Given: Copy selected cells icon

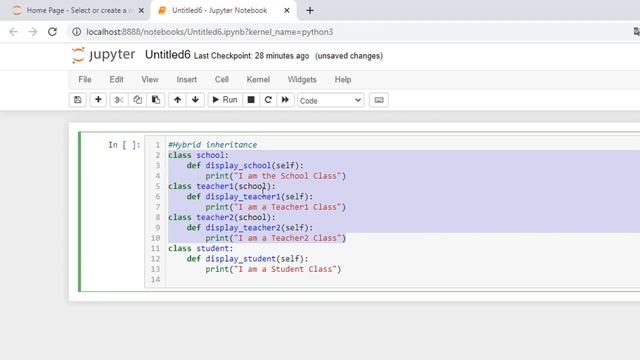Looking at the screenshot, I should pyautogui.click(x=138, y=100).
